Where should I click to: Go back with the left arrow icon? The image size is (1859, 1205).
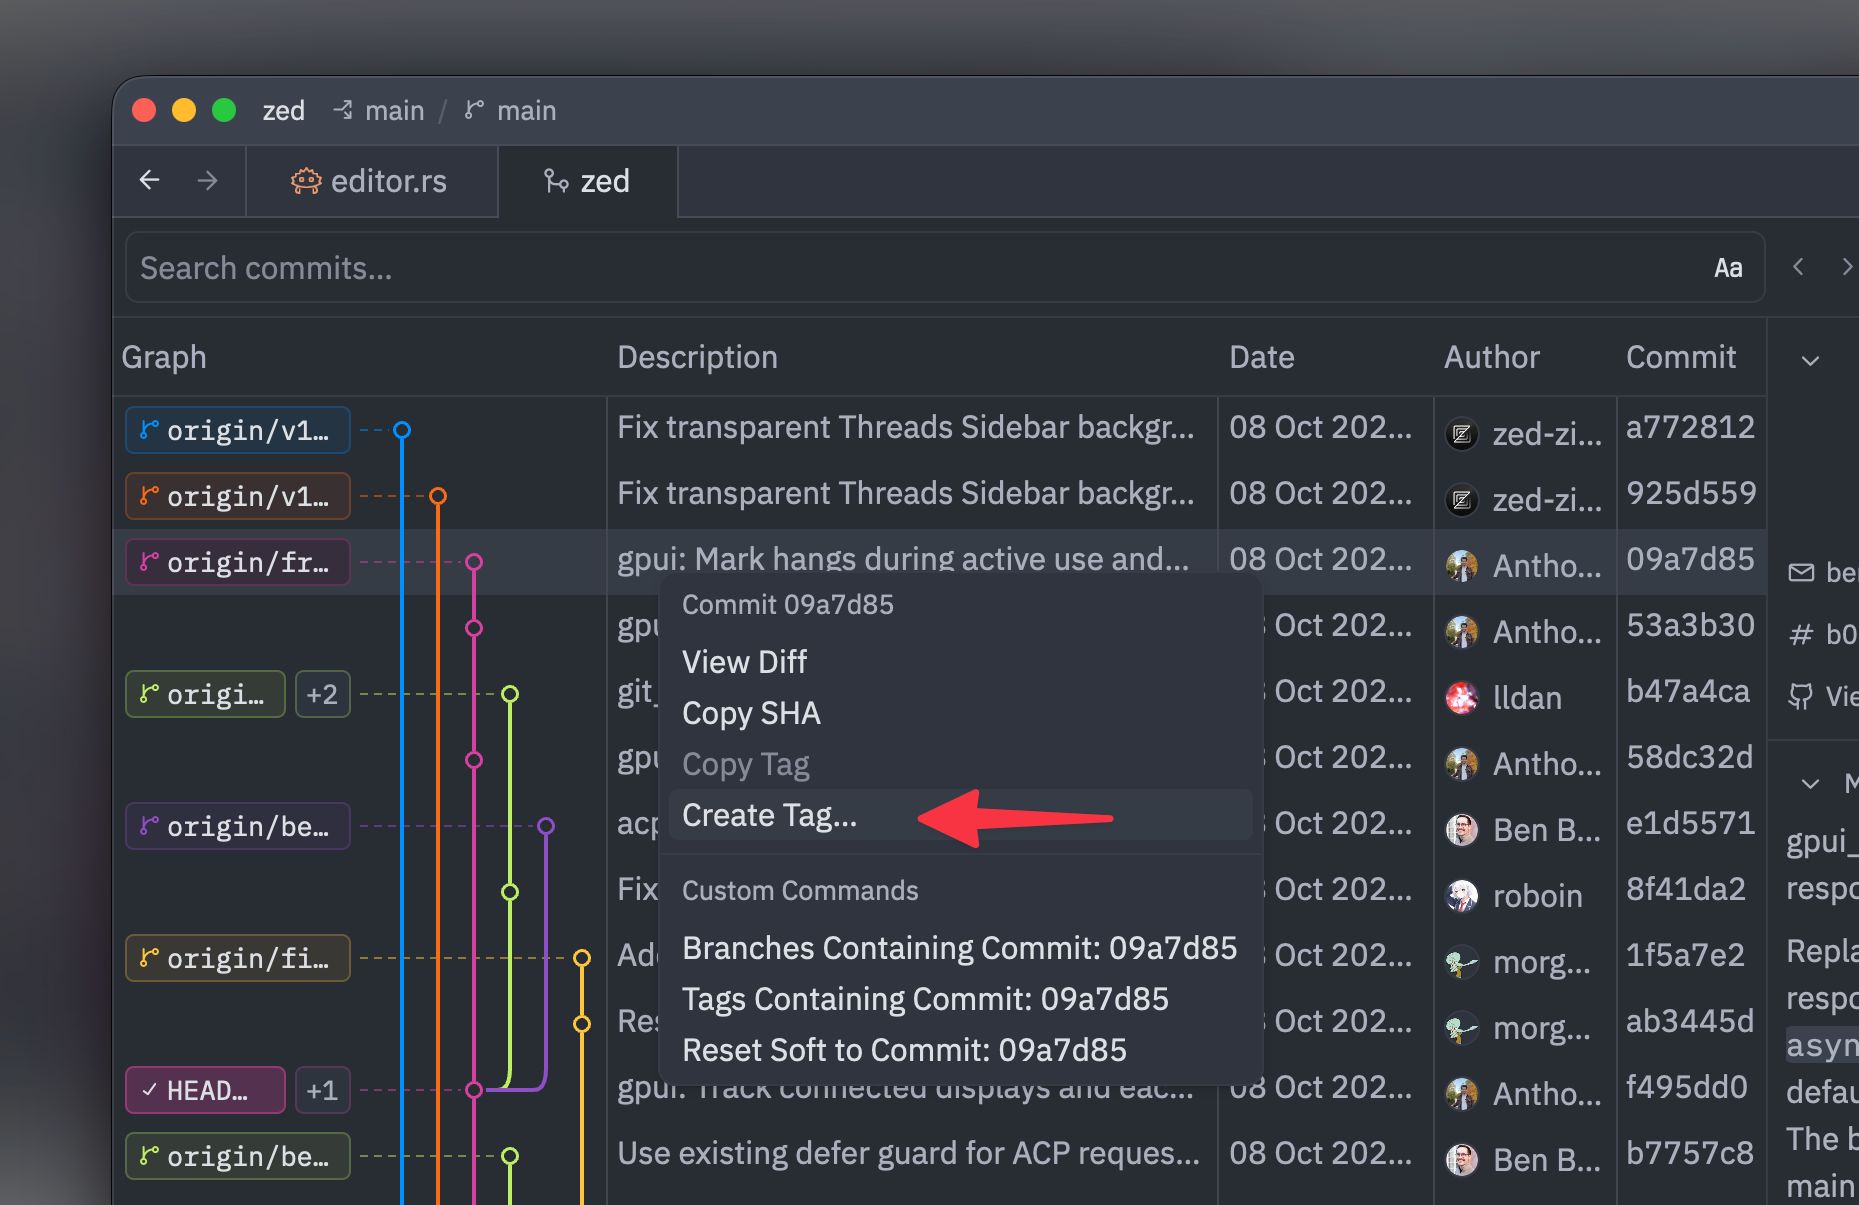coord(150,180)
